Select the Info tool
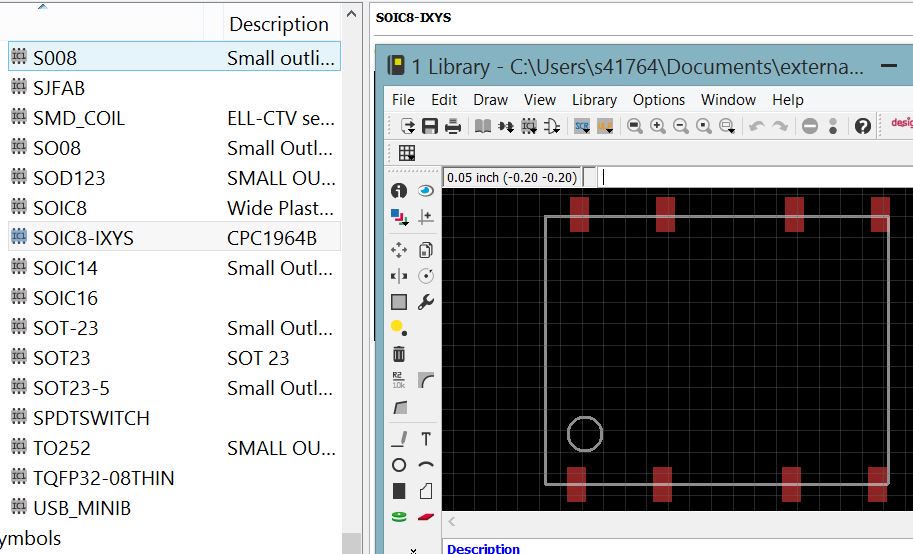This screenshot has height=554, width=913. point(399,190)
